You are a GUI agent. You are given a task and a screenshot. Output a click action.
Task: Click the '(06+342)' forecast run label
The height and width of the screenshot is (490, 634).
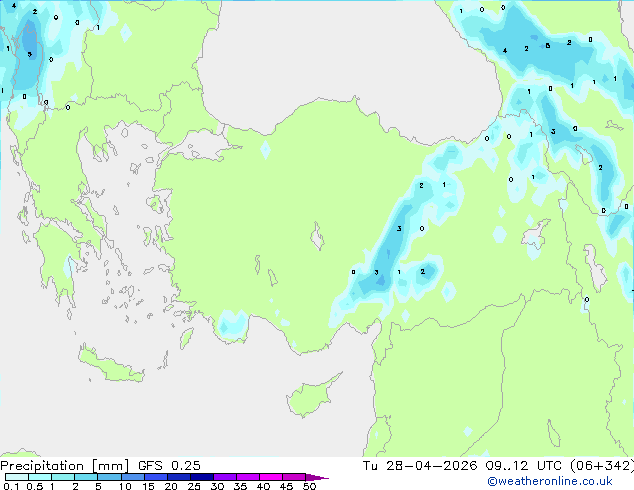(602, 466)
